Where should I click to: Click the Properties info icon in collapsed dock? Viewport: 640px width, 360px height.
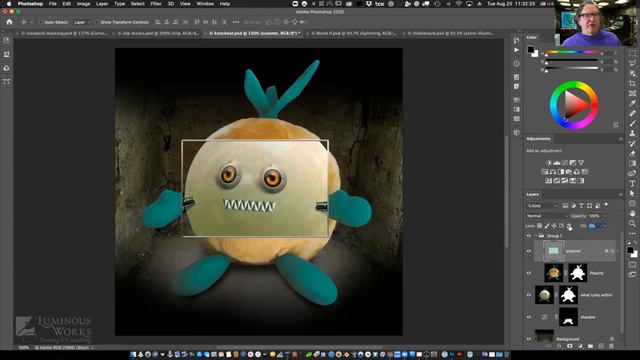point(516,64)
